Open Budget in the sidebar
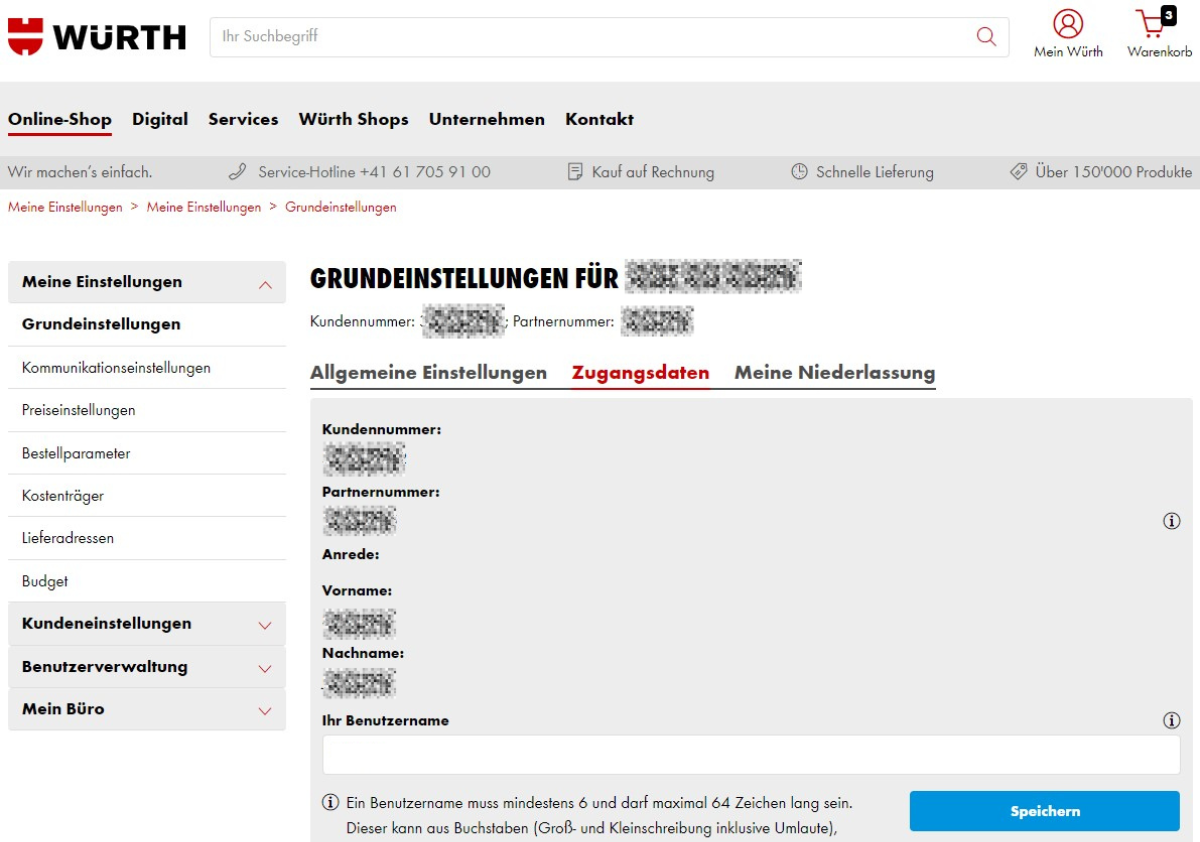 (147, 581)
